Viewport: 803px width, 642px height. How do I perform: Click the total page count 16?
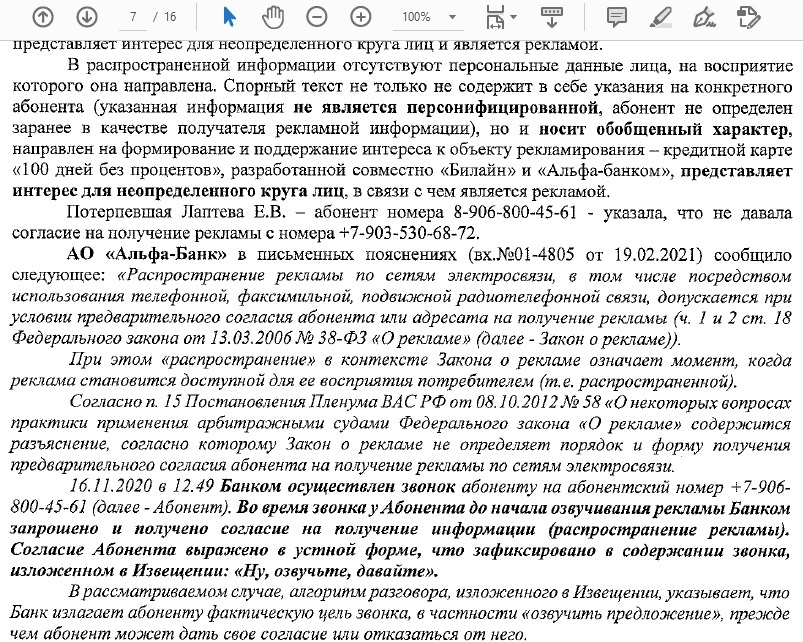click(x=171, y=18)
